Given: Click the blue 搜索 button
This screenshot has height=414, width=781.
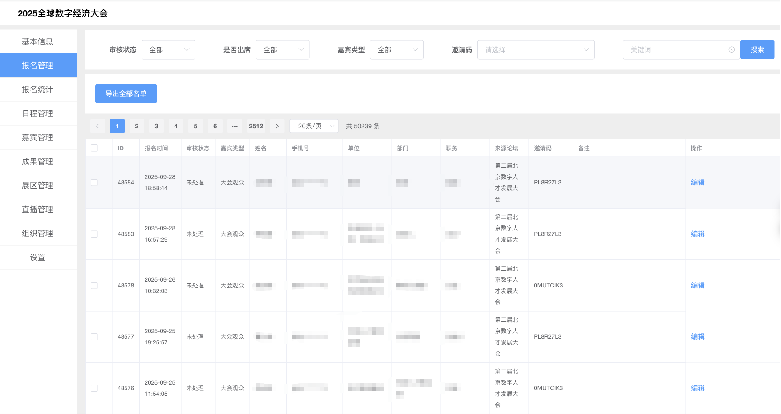Looking at the screenshot, I should click(x=757, y=49).
